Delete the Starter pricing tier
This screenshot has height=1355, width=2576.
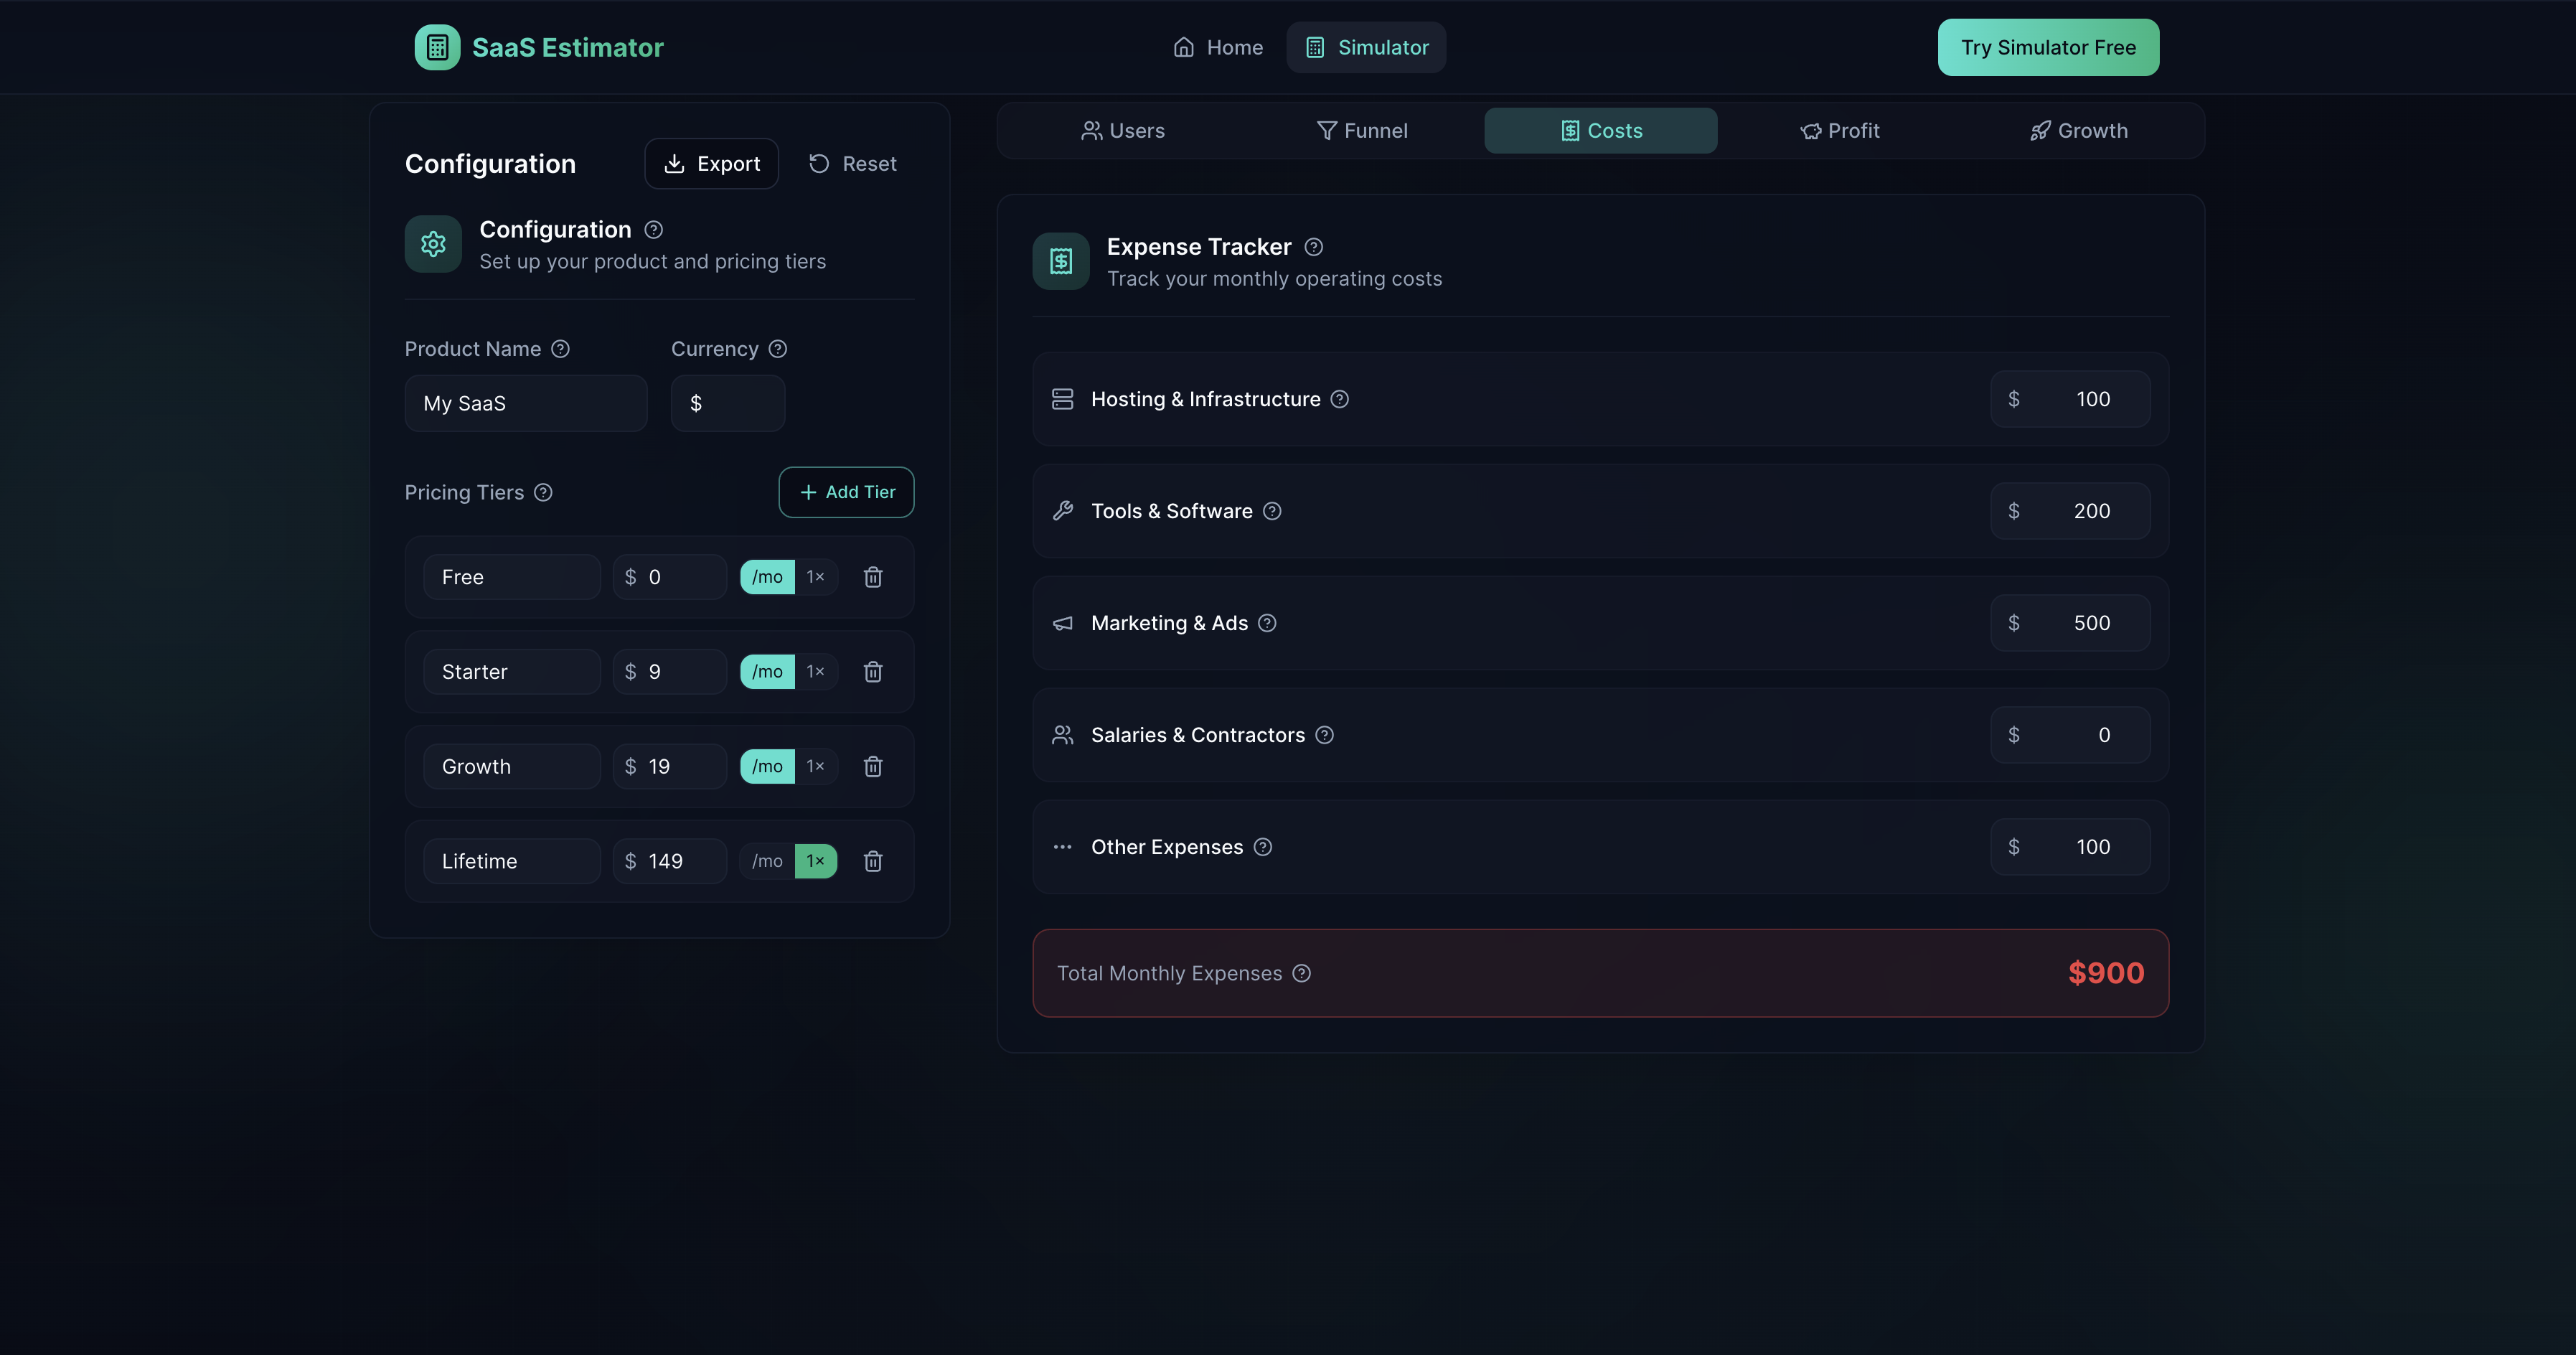pyautogui.click(x=873, y=671)
